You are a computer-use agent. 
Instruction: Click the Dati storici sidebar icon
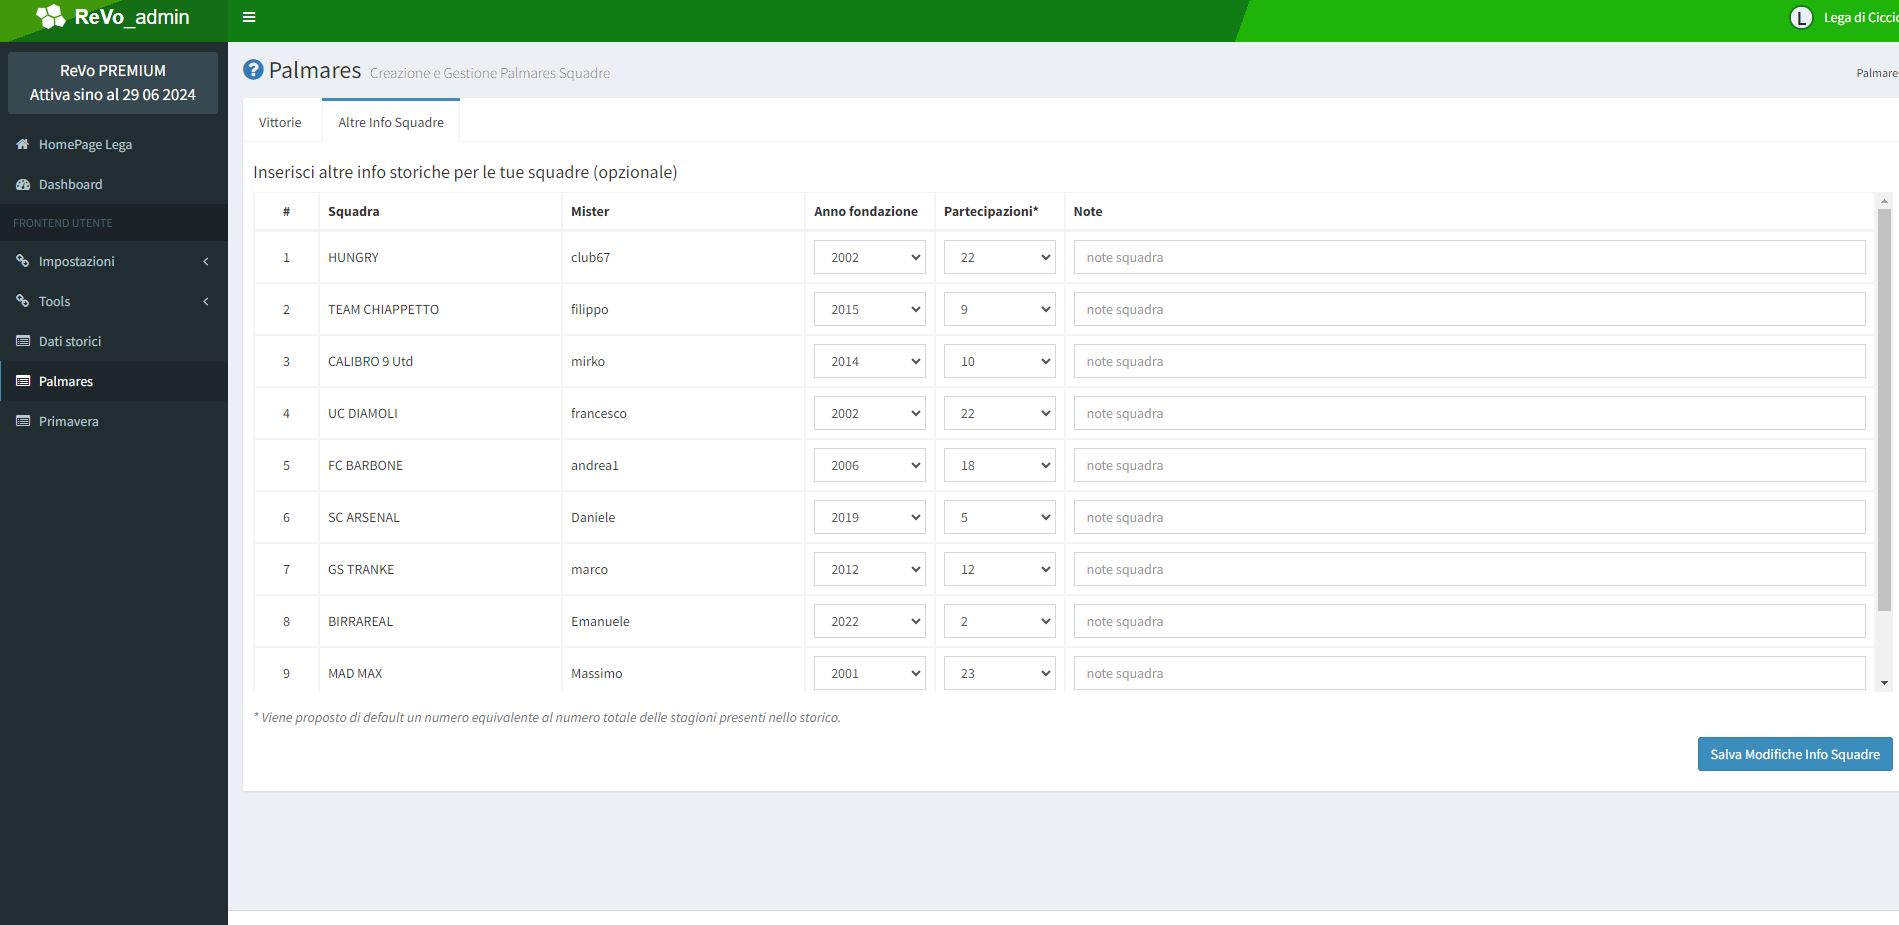point(22,341)
